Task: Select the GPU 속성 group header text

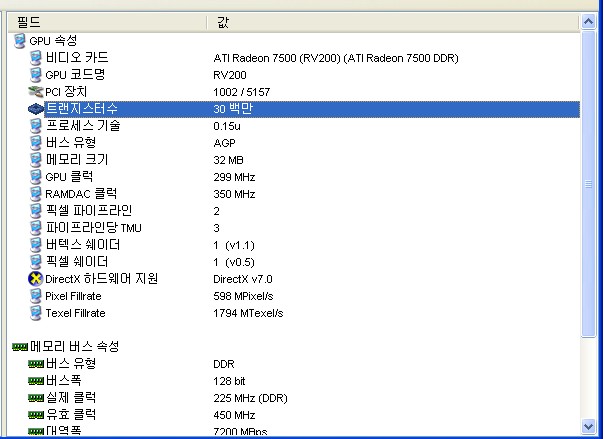Action: coord(53,41)
